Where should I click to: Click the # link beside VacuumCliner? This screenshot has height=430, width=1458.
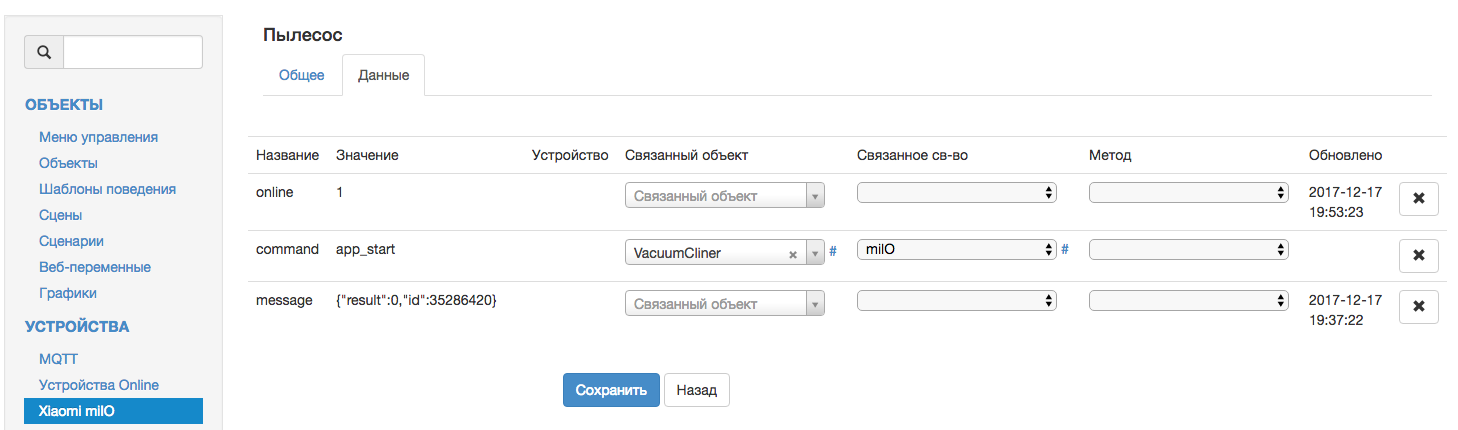tap(833, 250)
